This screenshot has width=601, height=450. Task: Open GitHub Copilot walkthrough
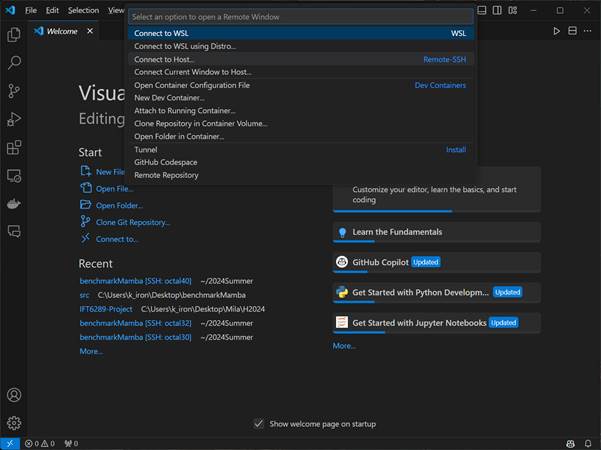[x=437, y=263]
